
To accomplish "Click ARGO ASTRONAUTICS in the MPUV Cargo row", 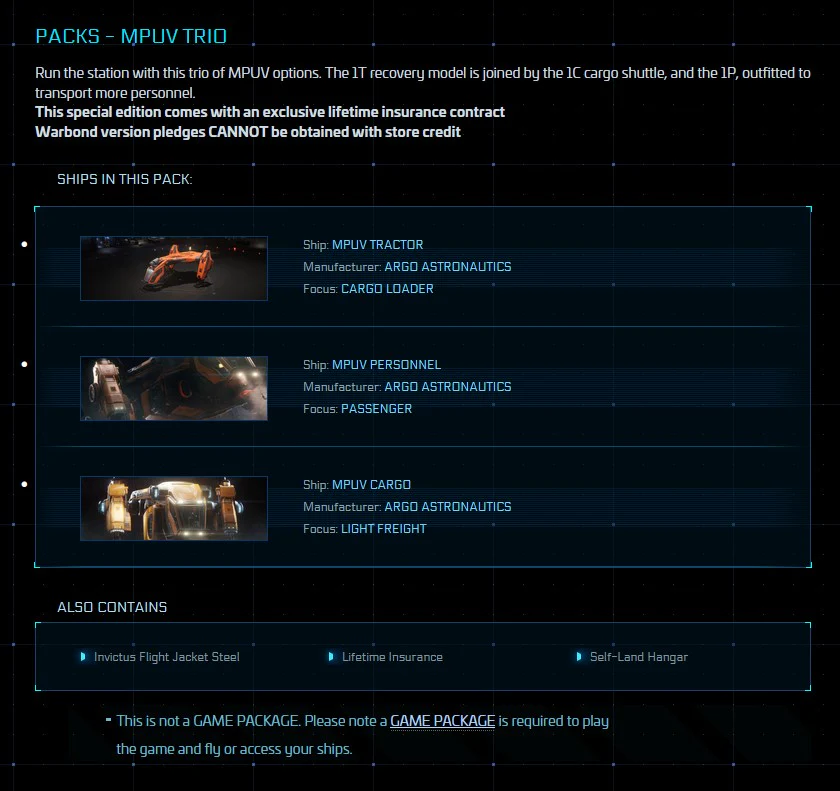I will click(448, 507).
